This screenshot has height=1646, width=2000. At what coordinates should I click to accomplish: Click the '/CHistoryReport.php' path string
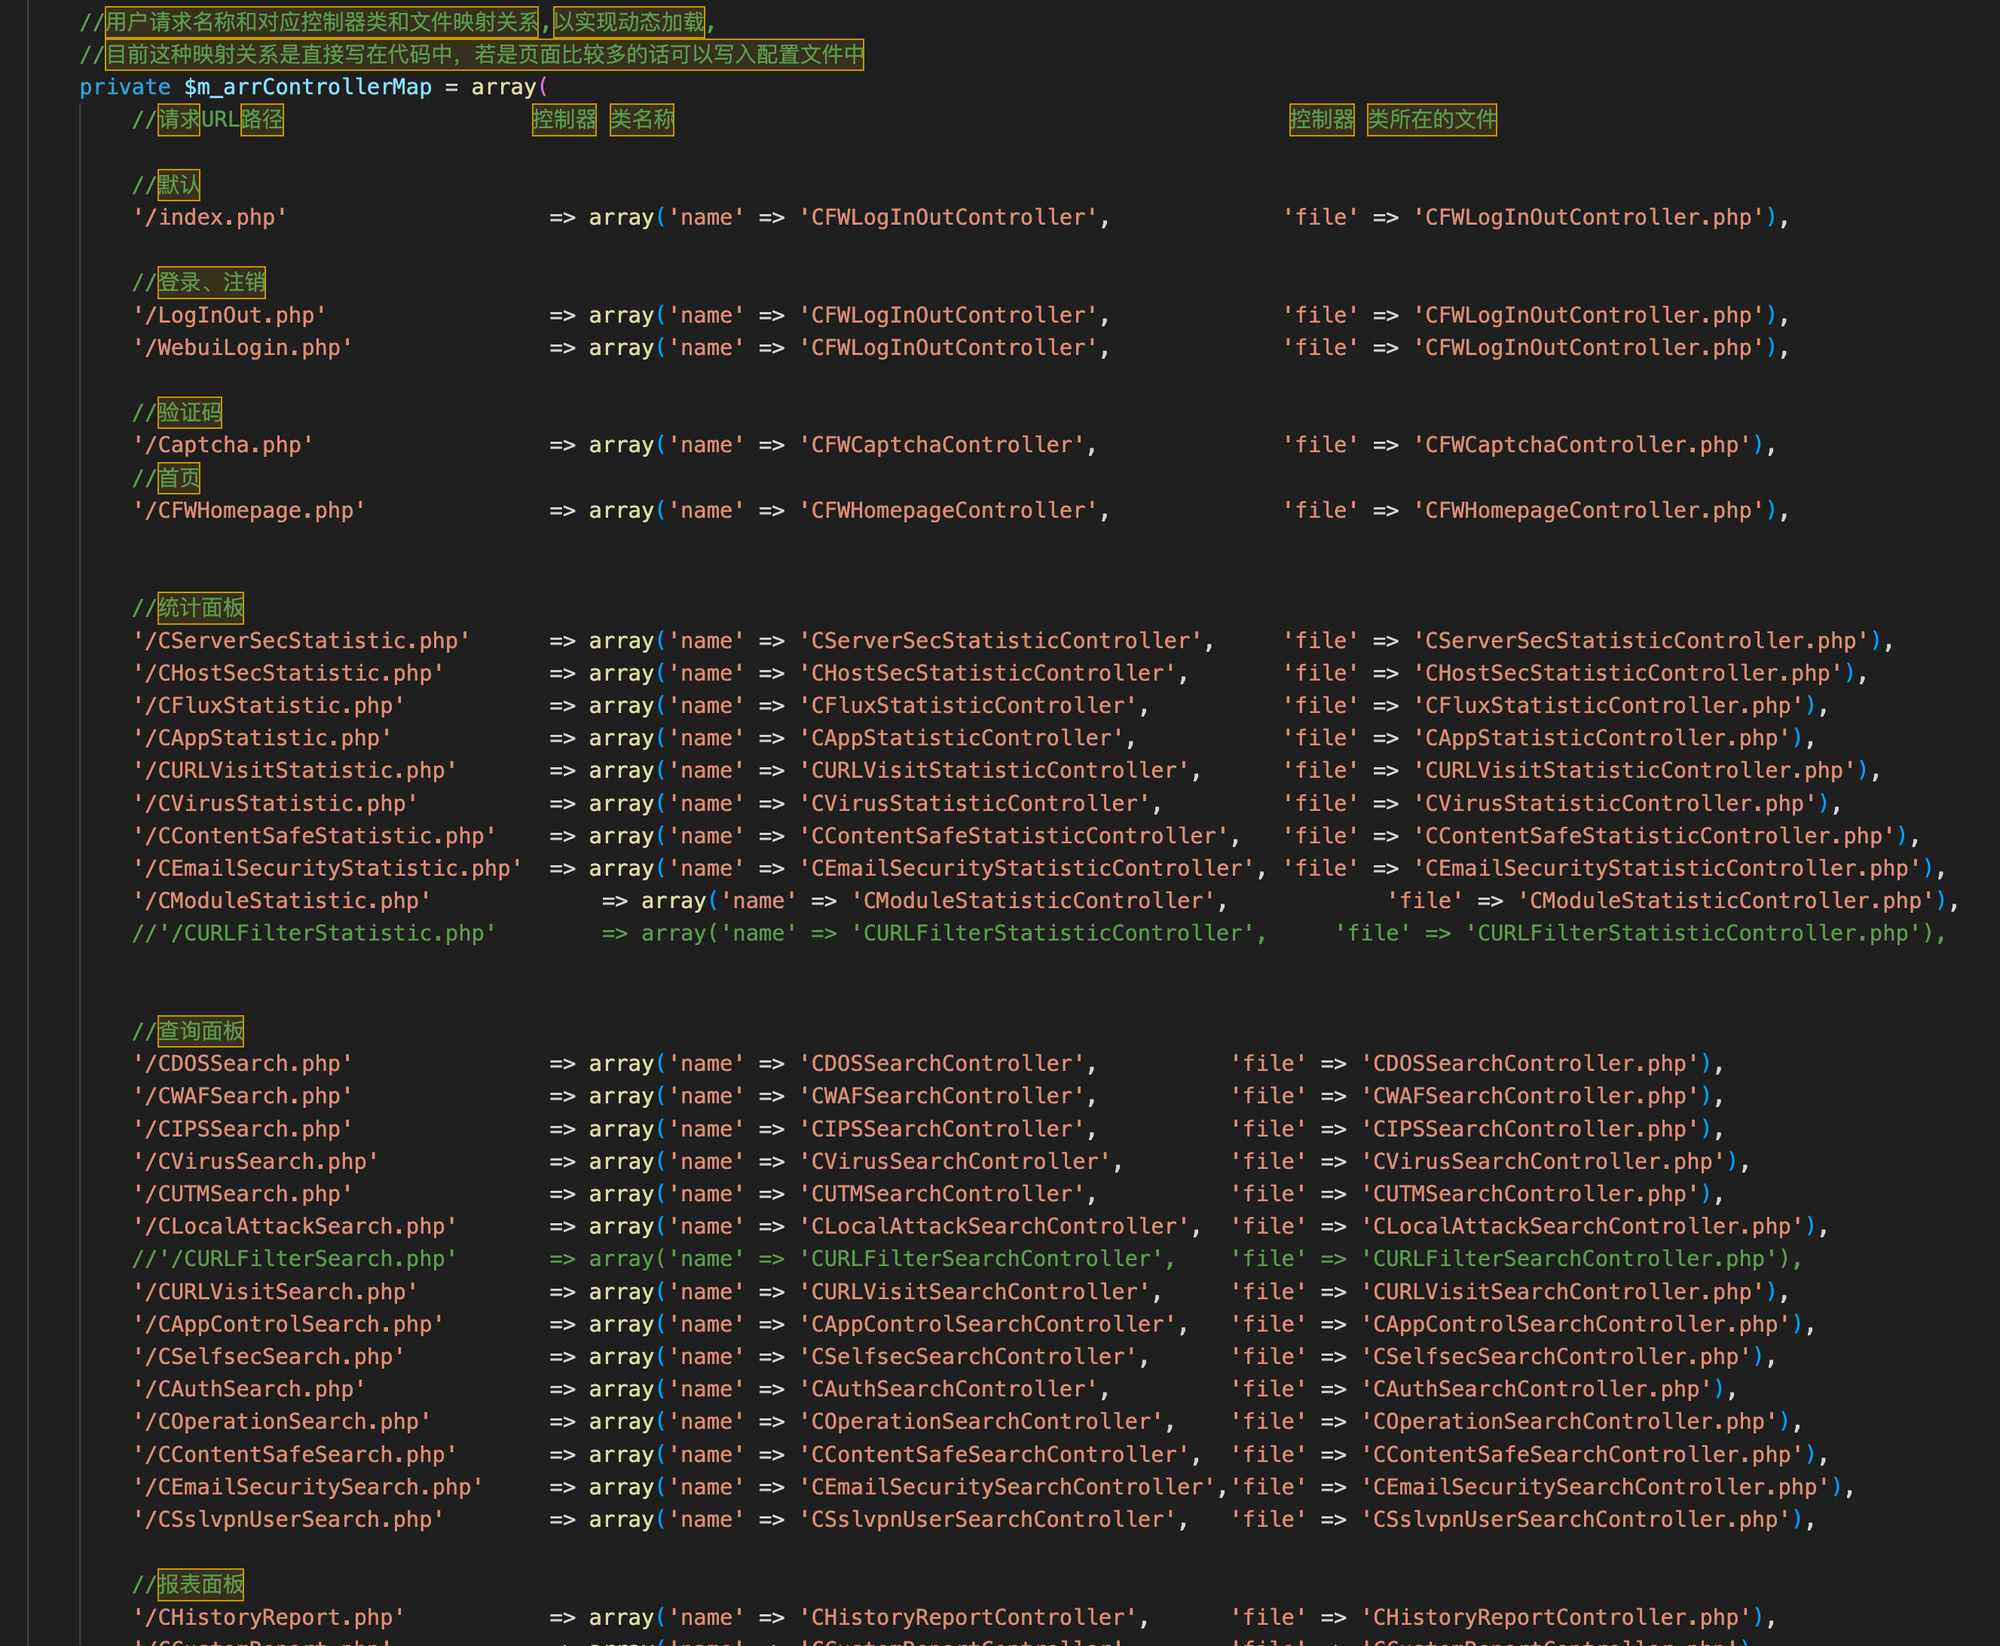point(269,1617)
